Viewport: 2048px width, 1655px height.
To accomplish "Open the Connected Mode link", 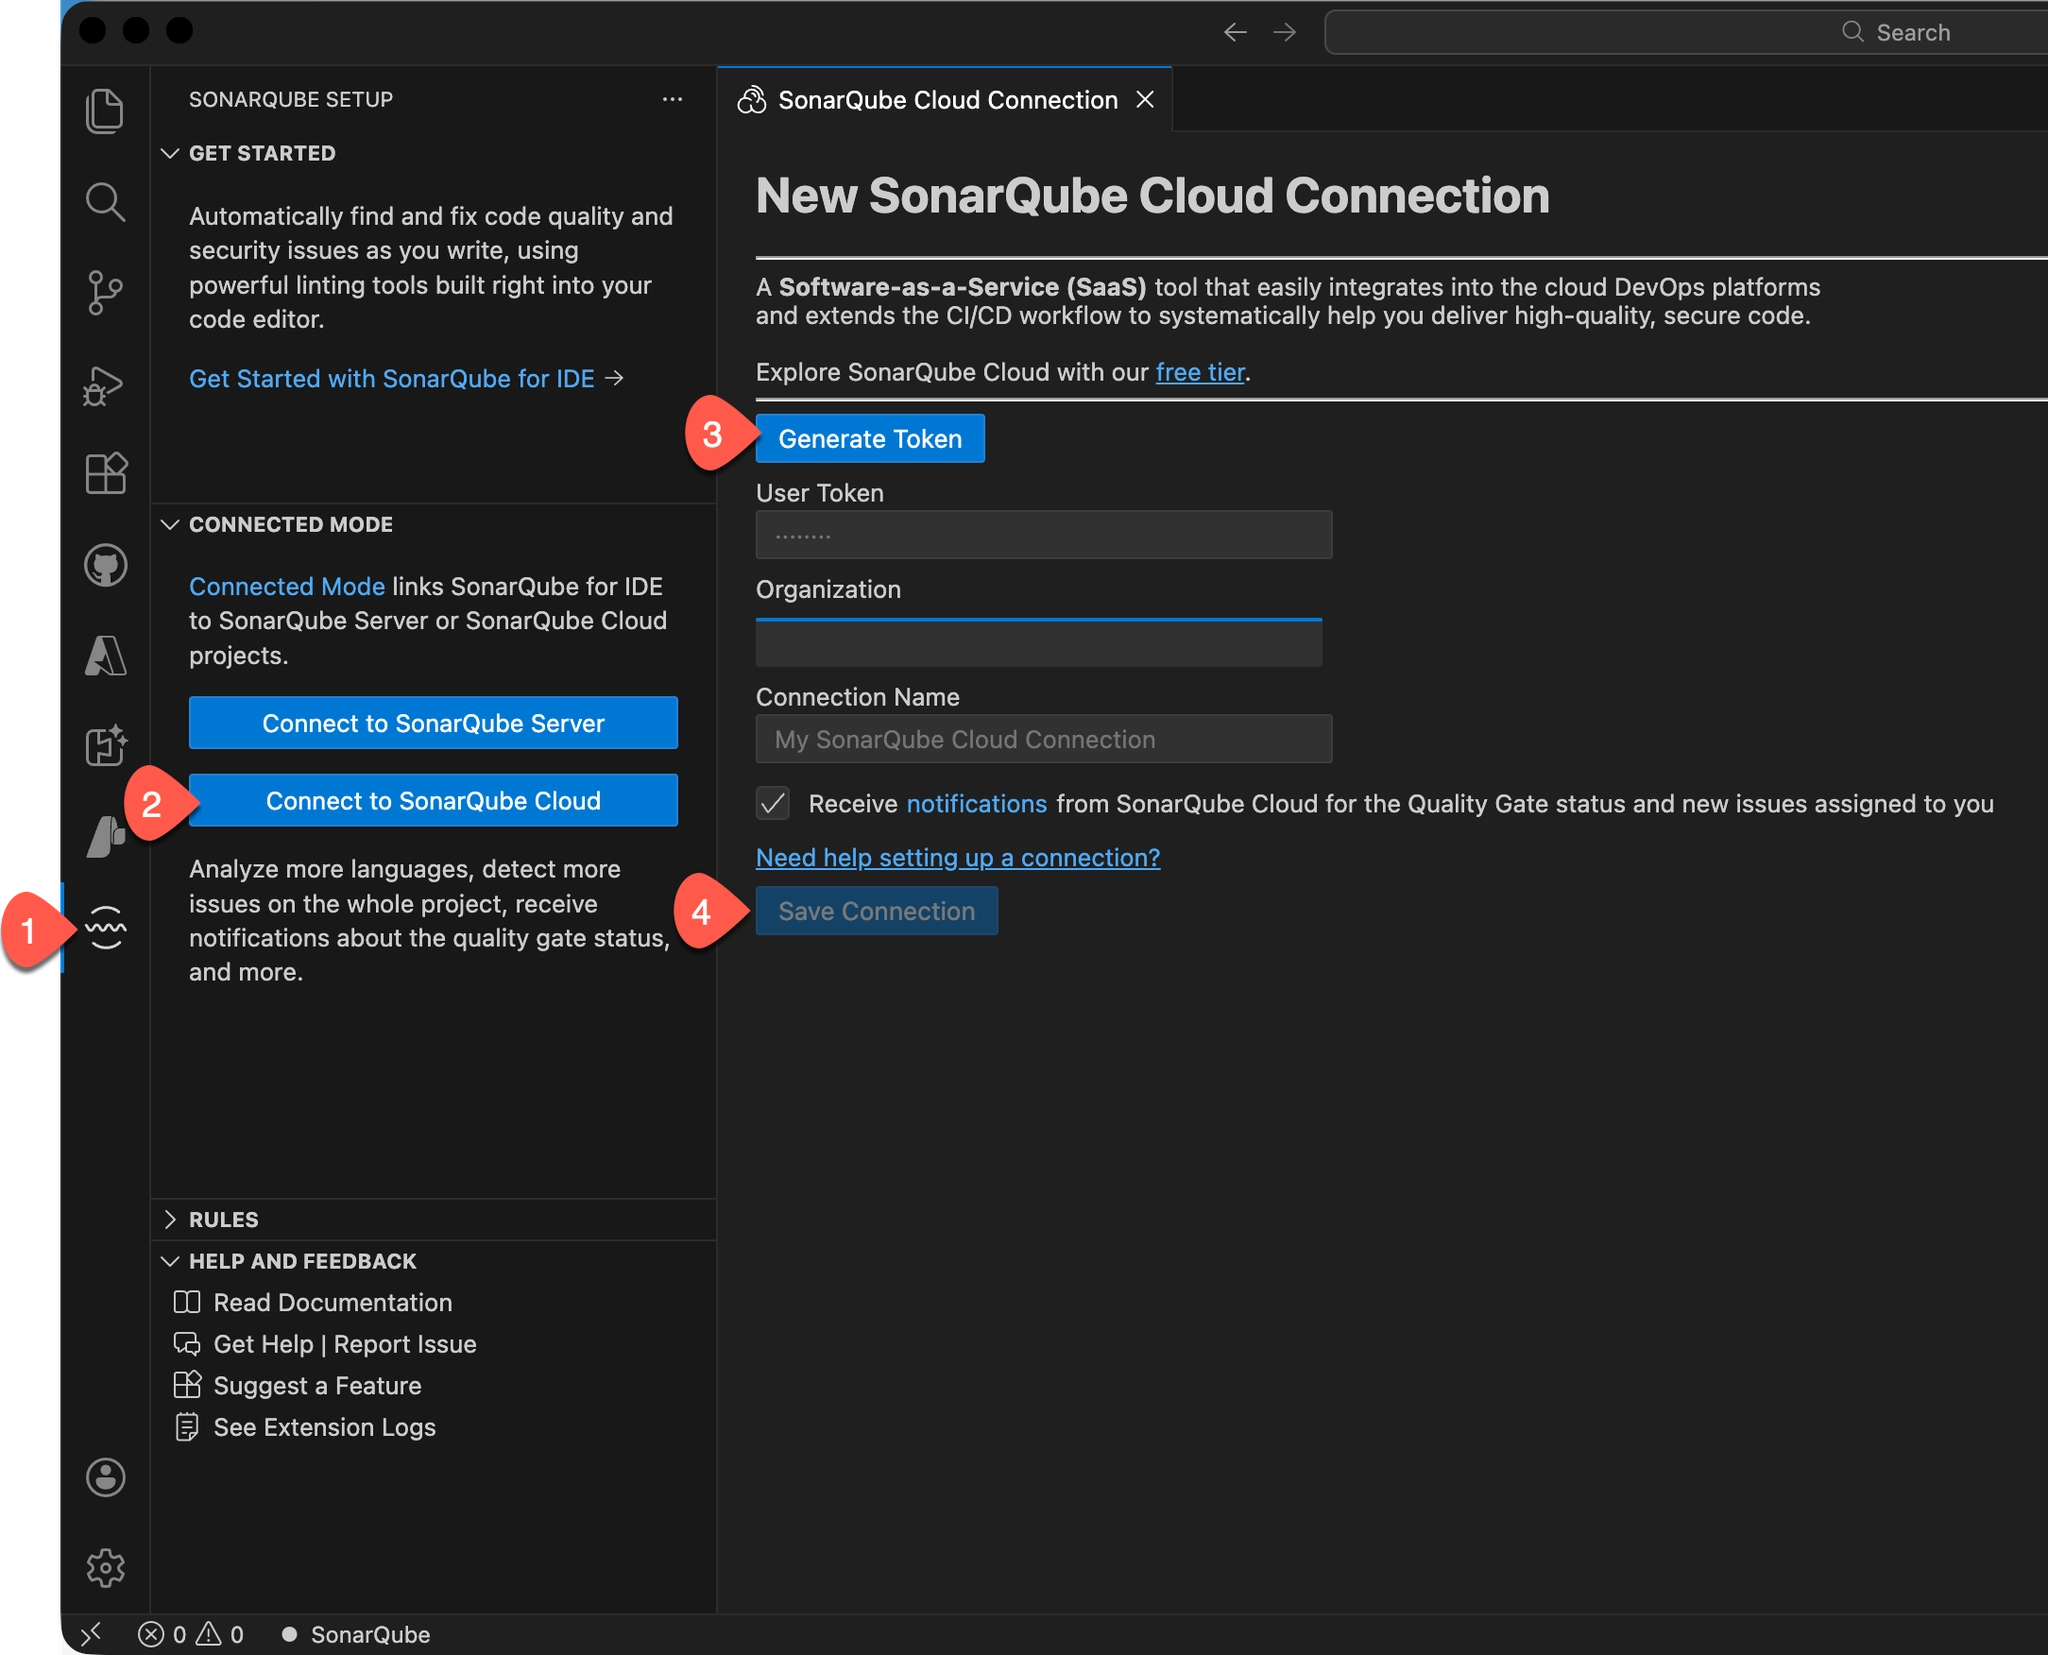I will point(287,586).
